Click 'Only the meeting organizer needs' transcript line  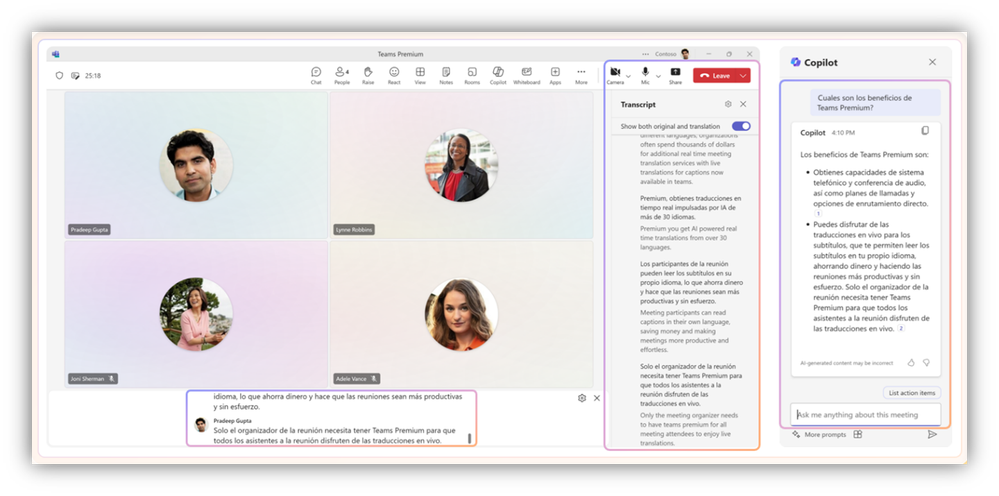point(689,429)
